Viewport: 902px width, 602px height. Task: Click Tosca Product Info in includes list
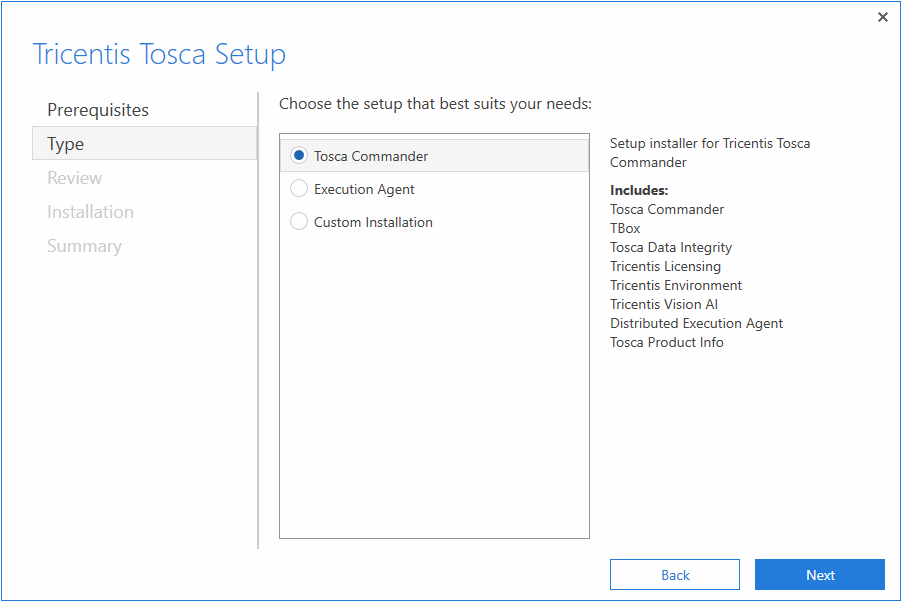coord(666,342)
